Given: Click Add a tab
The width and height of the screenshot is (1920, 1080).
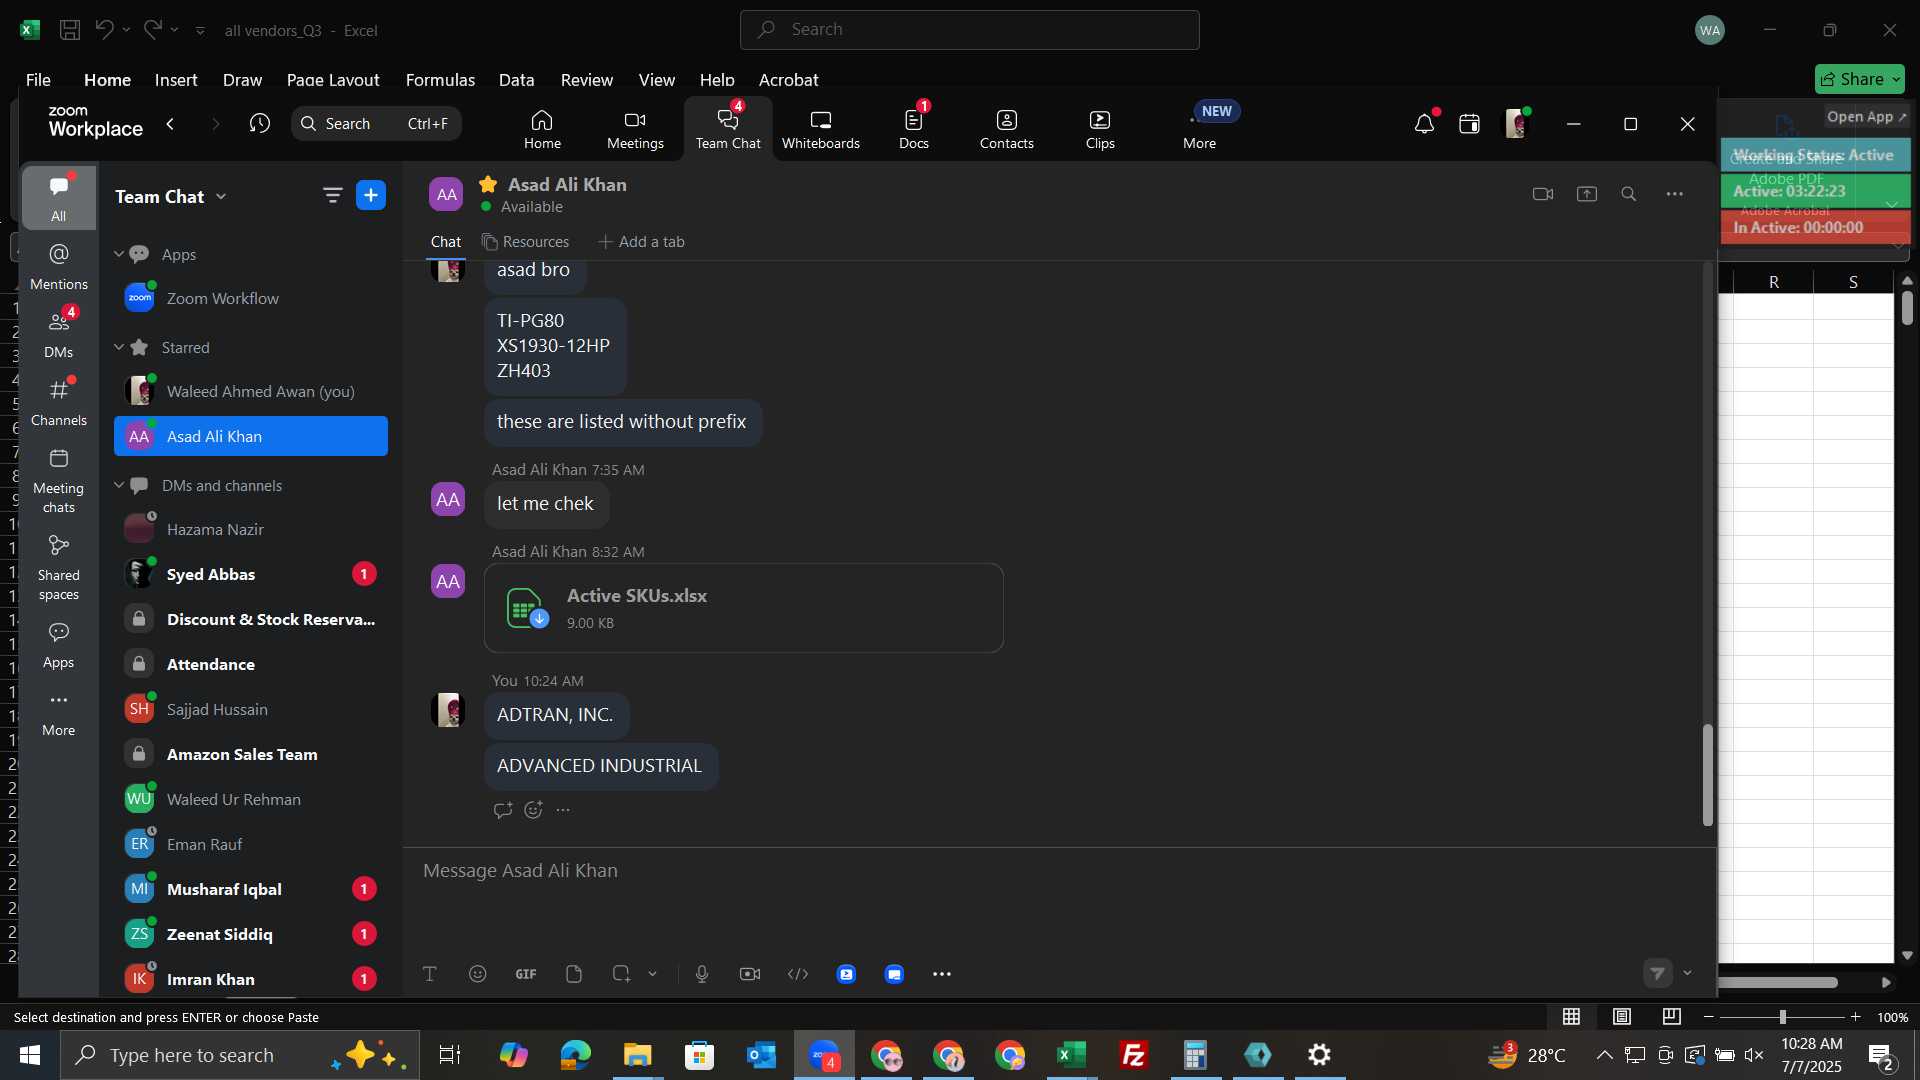Looking at the screenshot, I should (641, 242).
